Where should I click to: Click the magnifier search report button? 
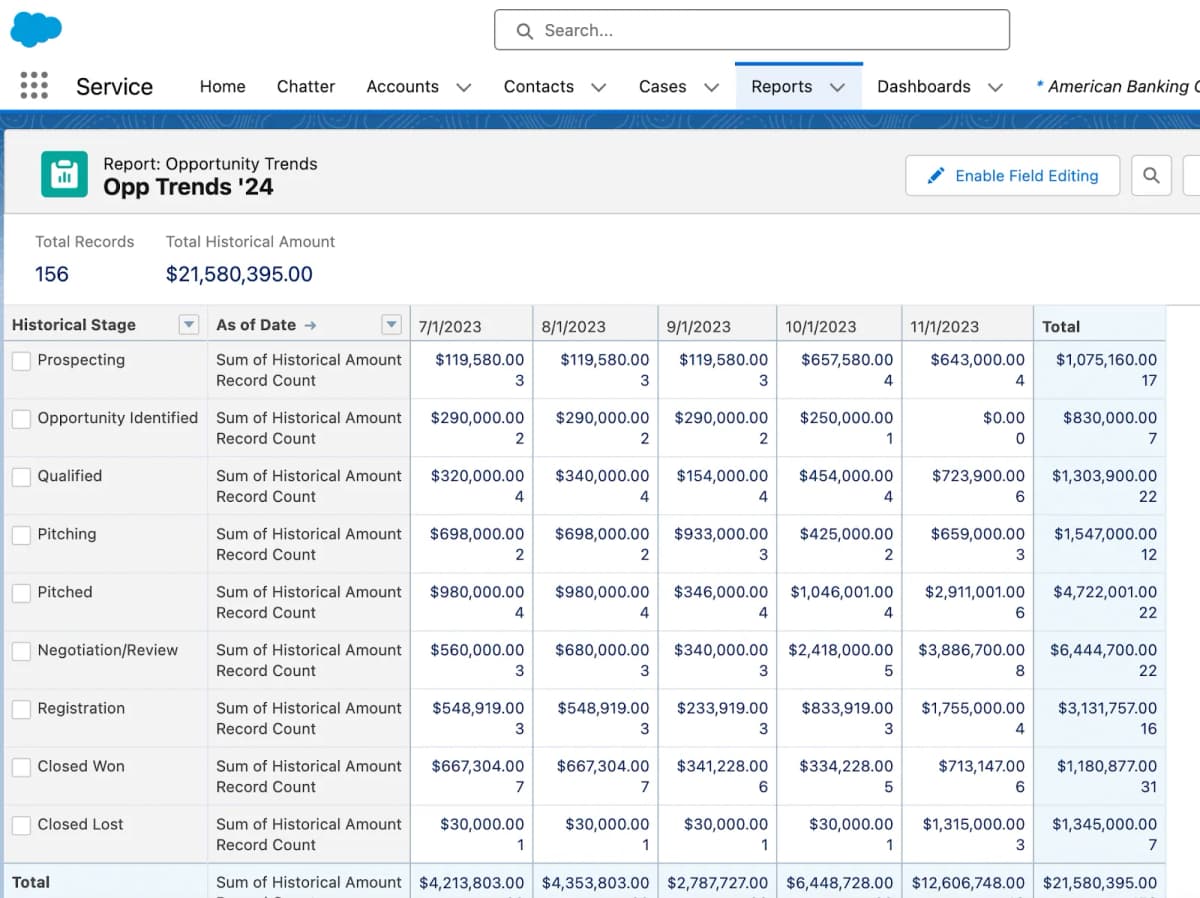(1151, 175)
